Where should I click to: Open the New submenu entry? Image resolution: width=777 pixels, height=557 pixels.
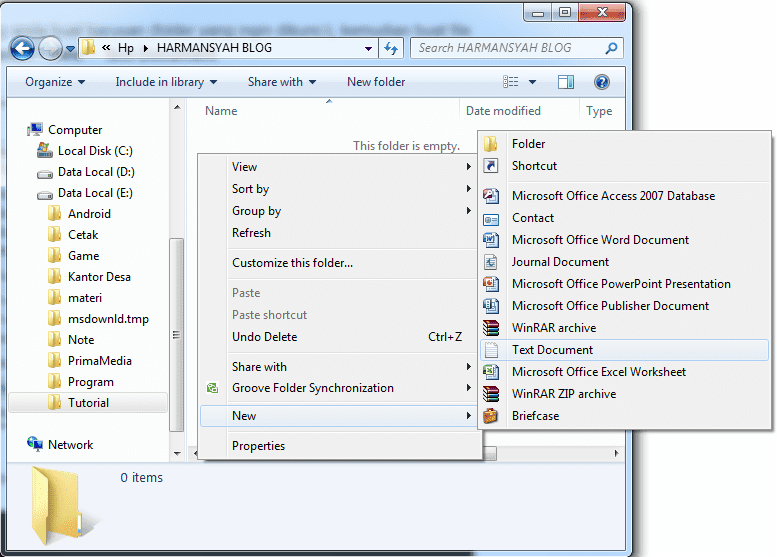click(x=340, y=416)
